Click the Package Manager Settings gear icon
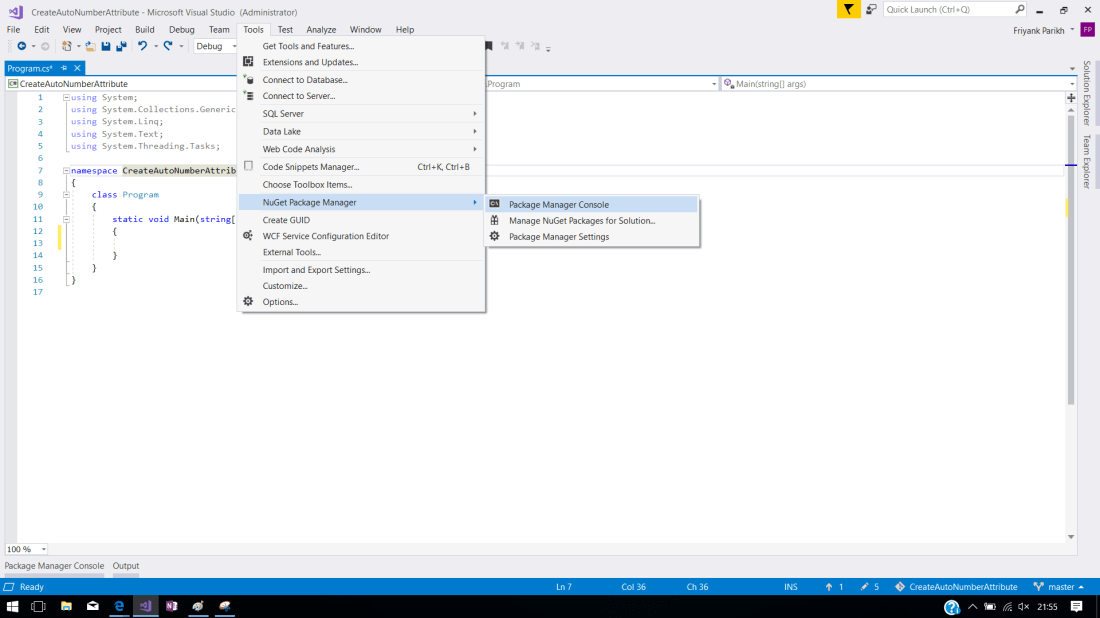Viewport: 1100px width, 618px height. 494,237
